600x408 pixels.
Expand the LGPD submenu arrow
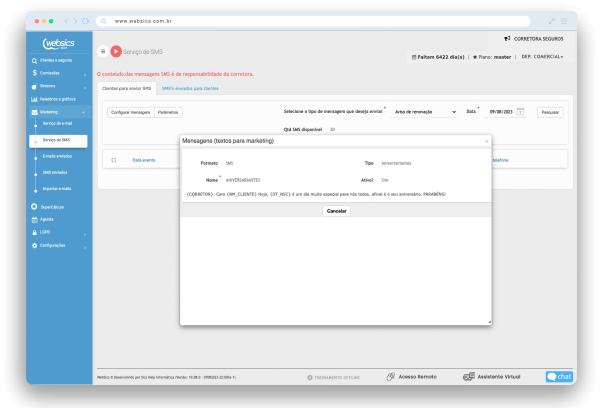(85, 234)
